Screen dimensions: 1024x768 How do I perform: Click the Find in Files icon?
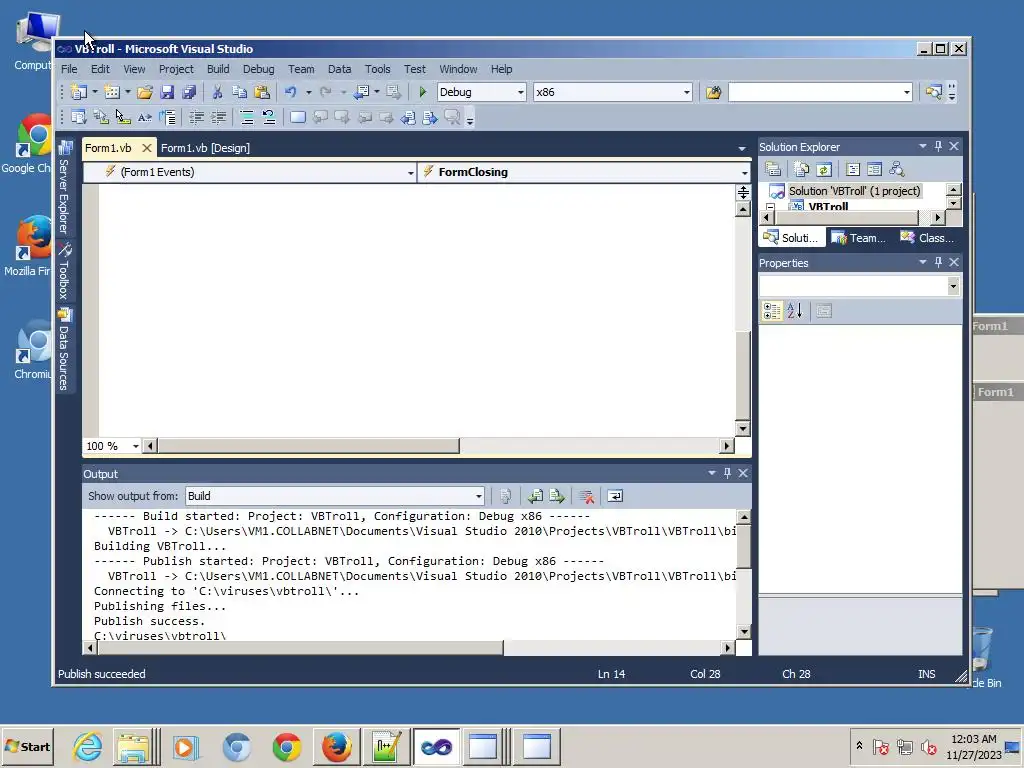(x=713, y=92)
